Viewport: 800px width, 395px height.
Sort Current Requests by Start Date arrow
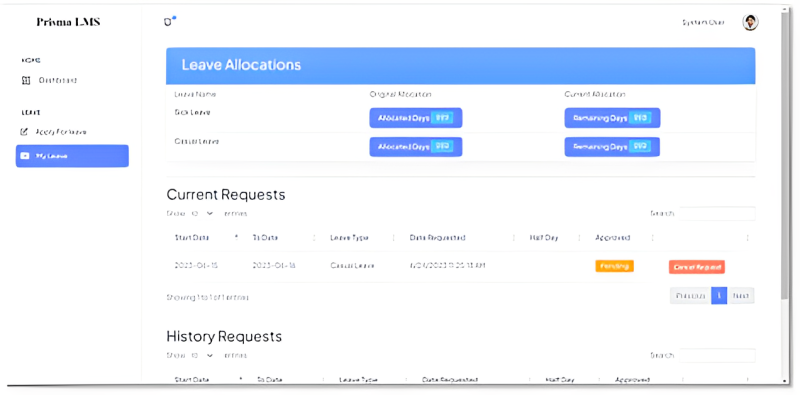click(236, 237)
